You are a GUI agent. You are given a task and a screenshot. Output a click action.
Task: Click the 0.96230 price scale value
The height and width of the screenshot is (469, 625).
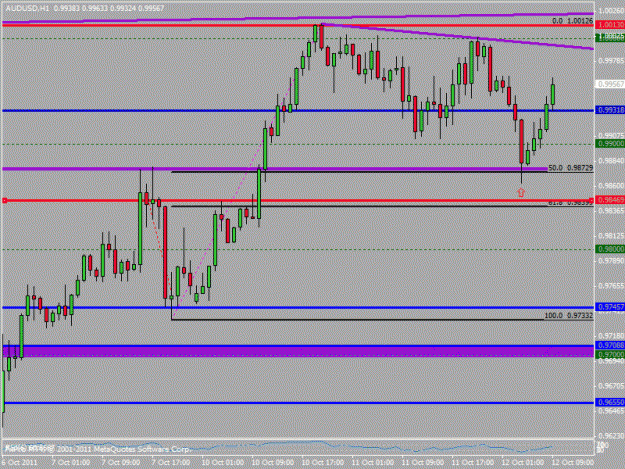[x=611, y=436]
